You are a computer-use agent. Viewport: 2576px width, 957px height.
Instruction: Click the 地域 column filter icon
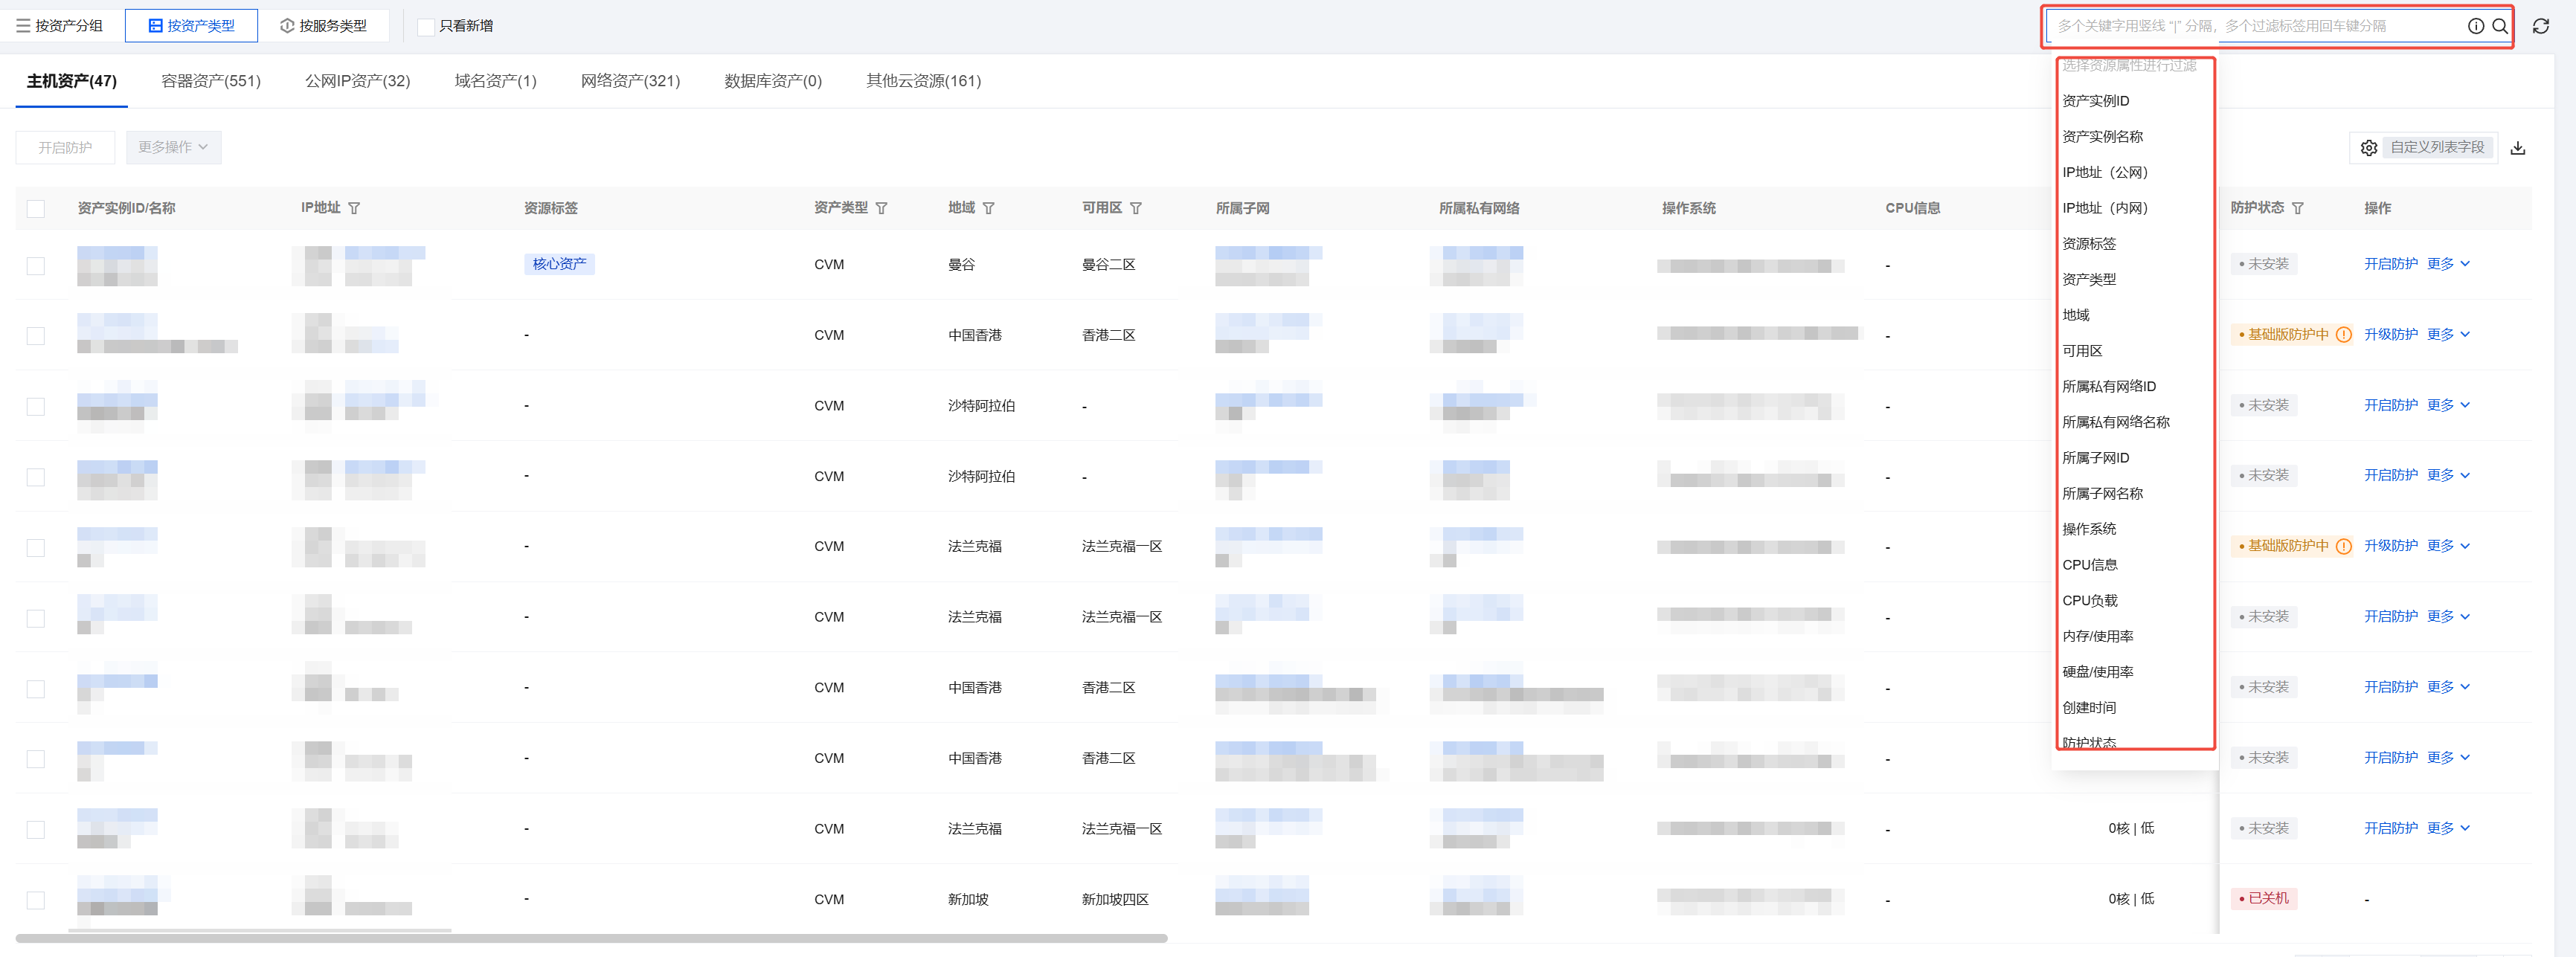pos(988,208)
